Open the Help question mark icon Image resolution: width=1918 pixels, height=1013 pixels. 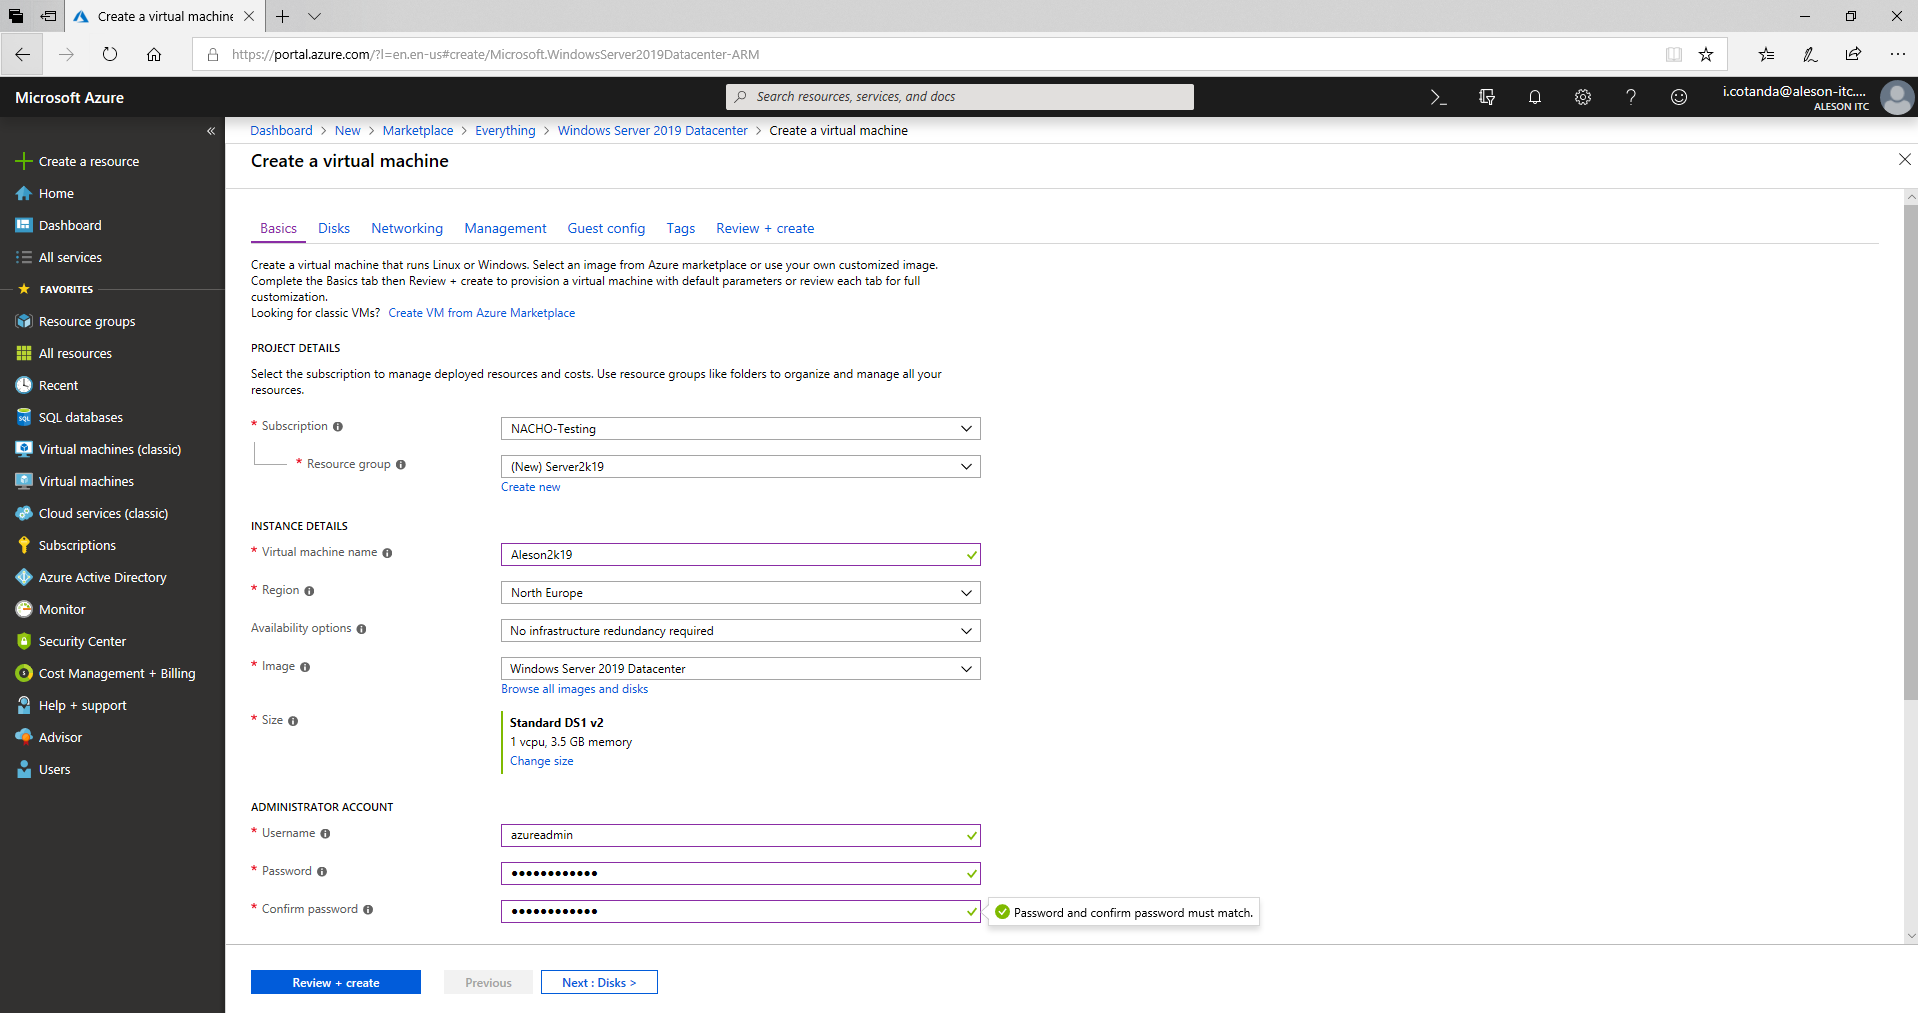(1631, 97)
